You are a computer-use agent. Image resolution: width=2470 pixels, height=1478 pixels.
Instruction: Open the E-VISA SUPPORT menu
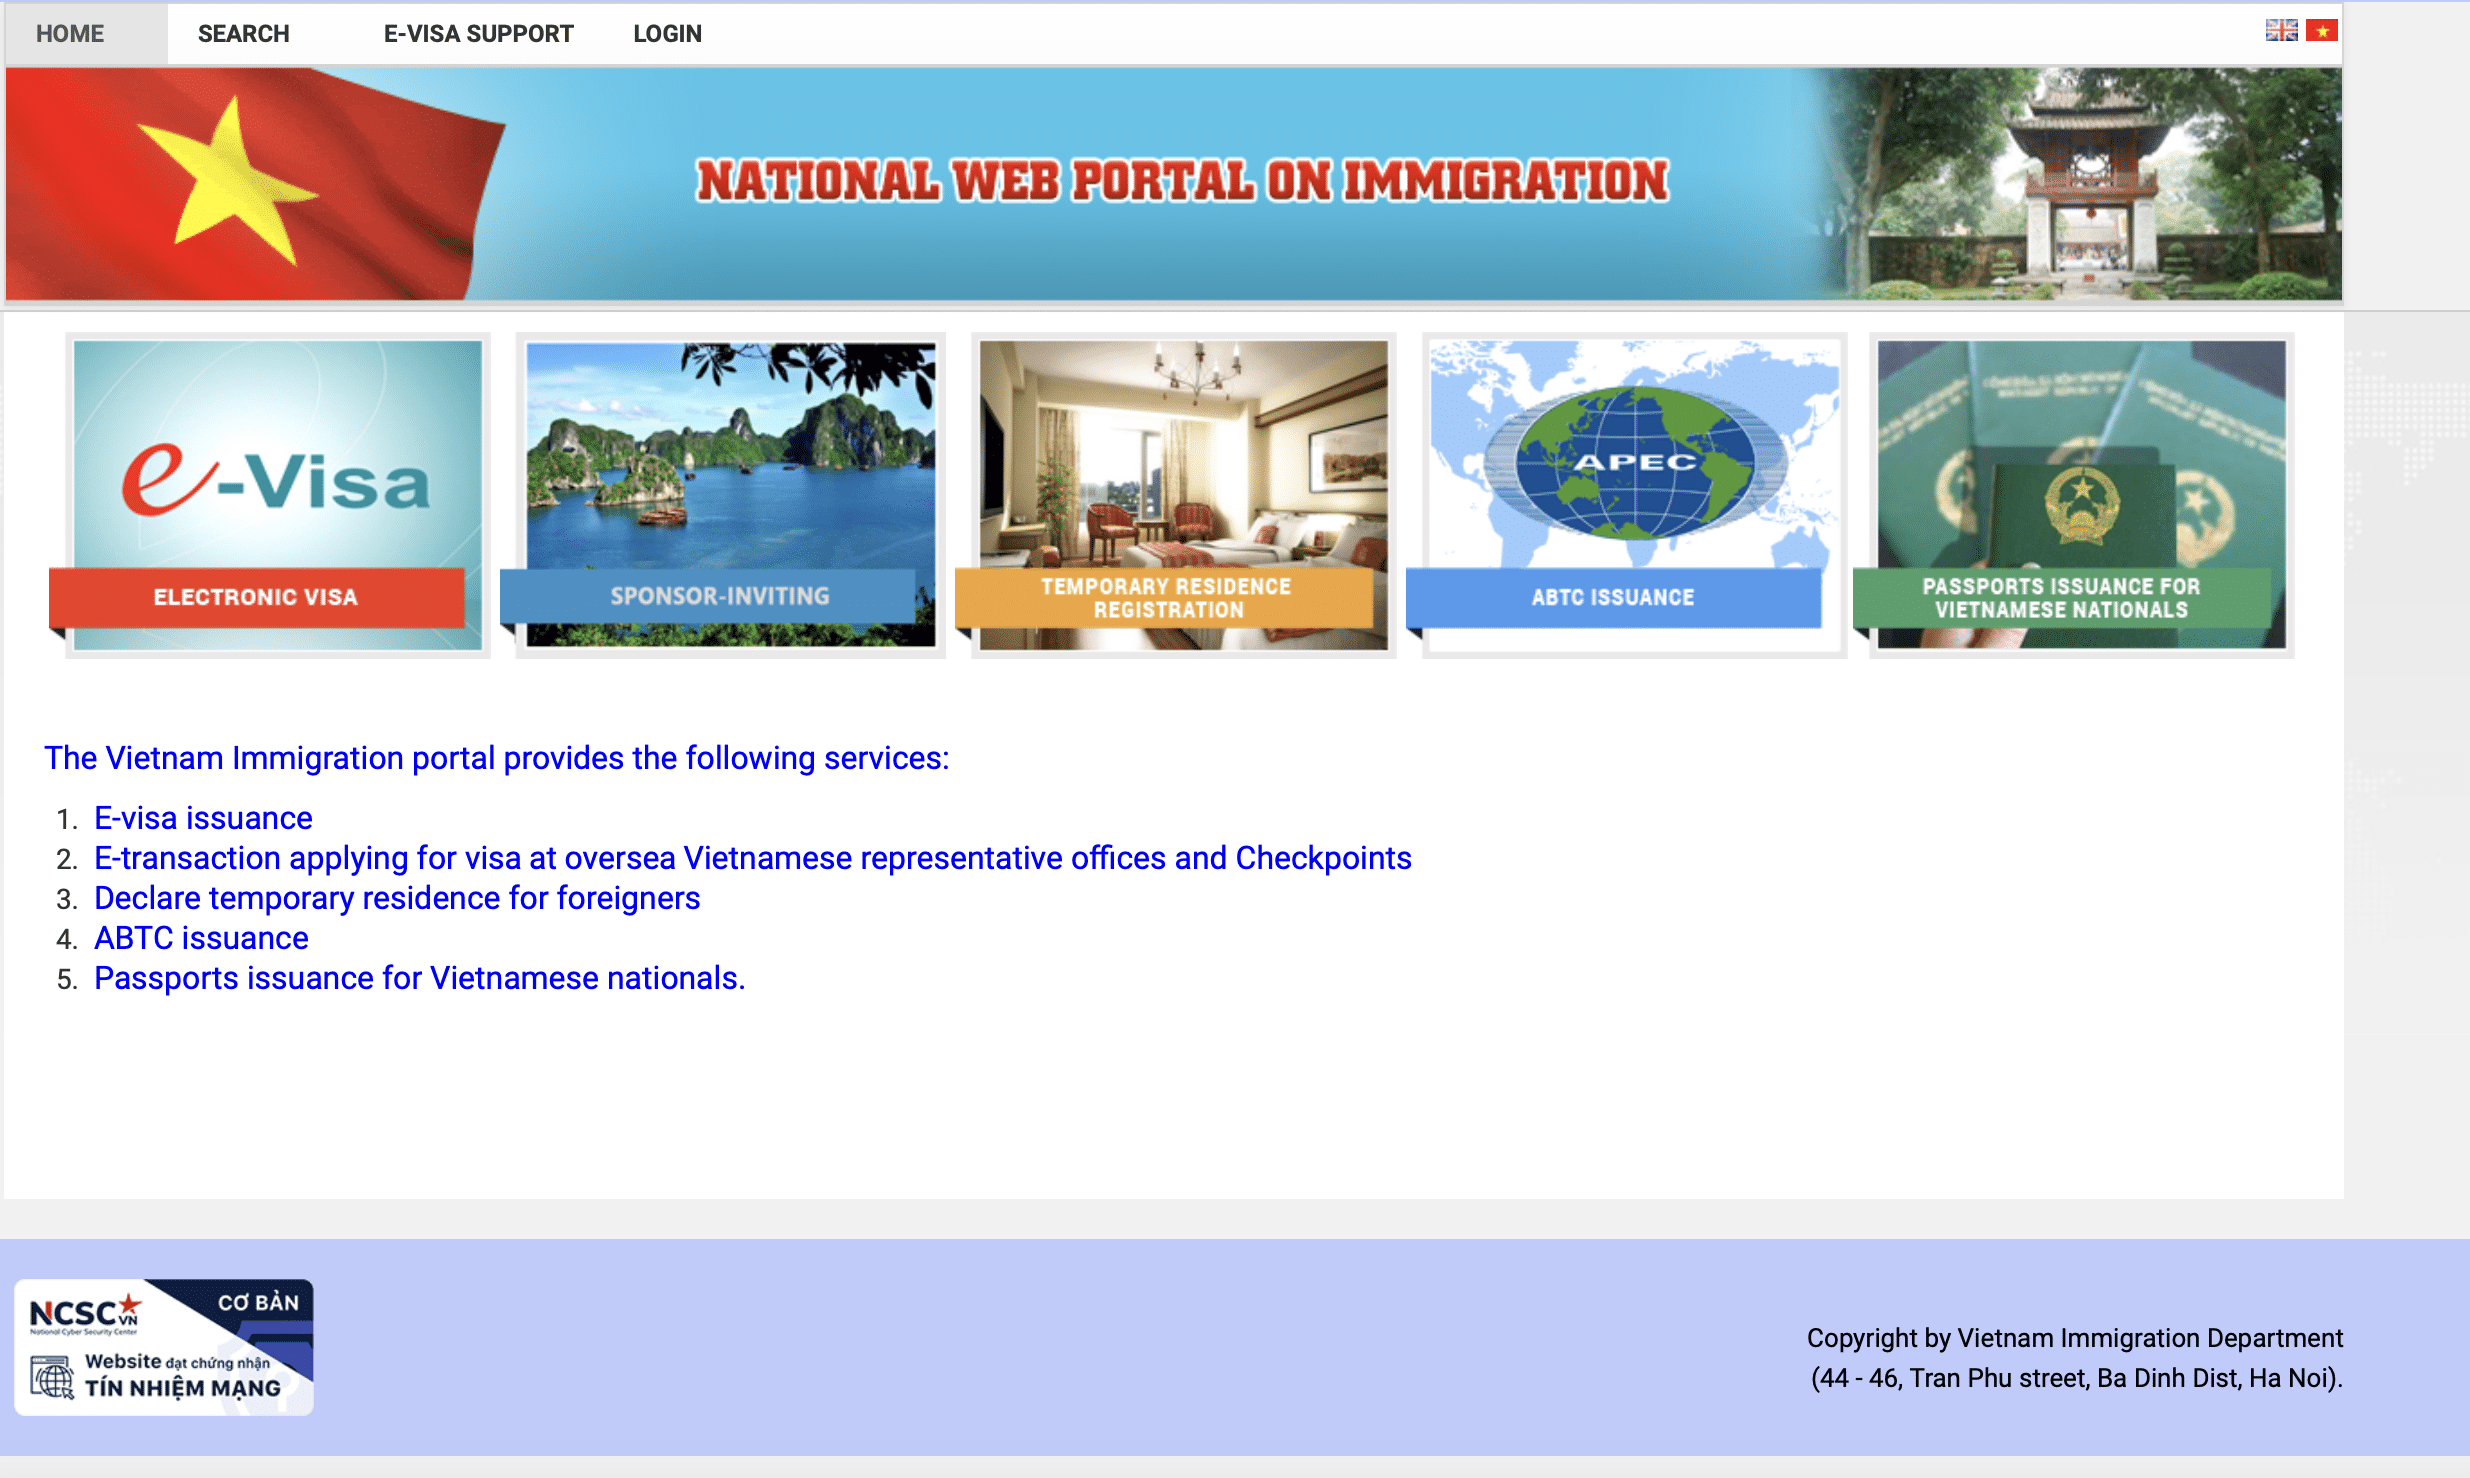point(477,32)
